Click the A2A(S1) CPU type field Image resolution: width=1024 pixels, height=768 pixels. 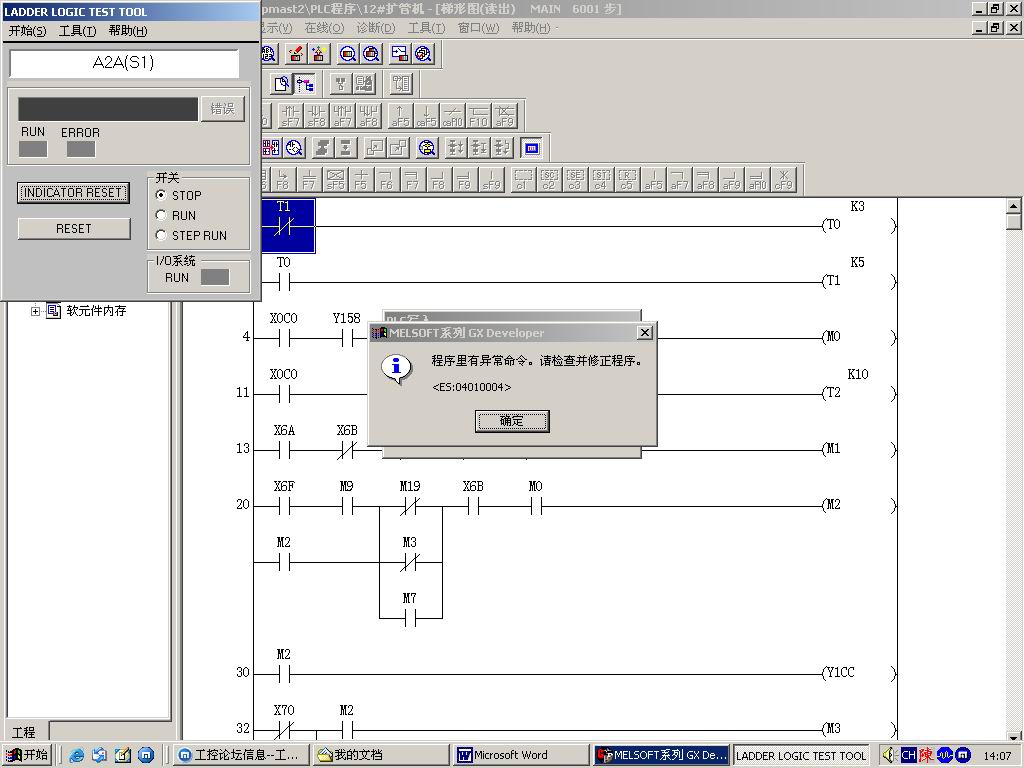point(124,63)
